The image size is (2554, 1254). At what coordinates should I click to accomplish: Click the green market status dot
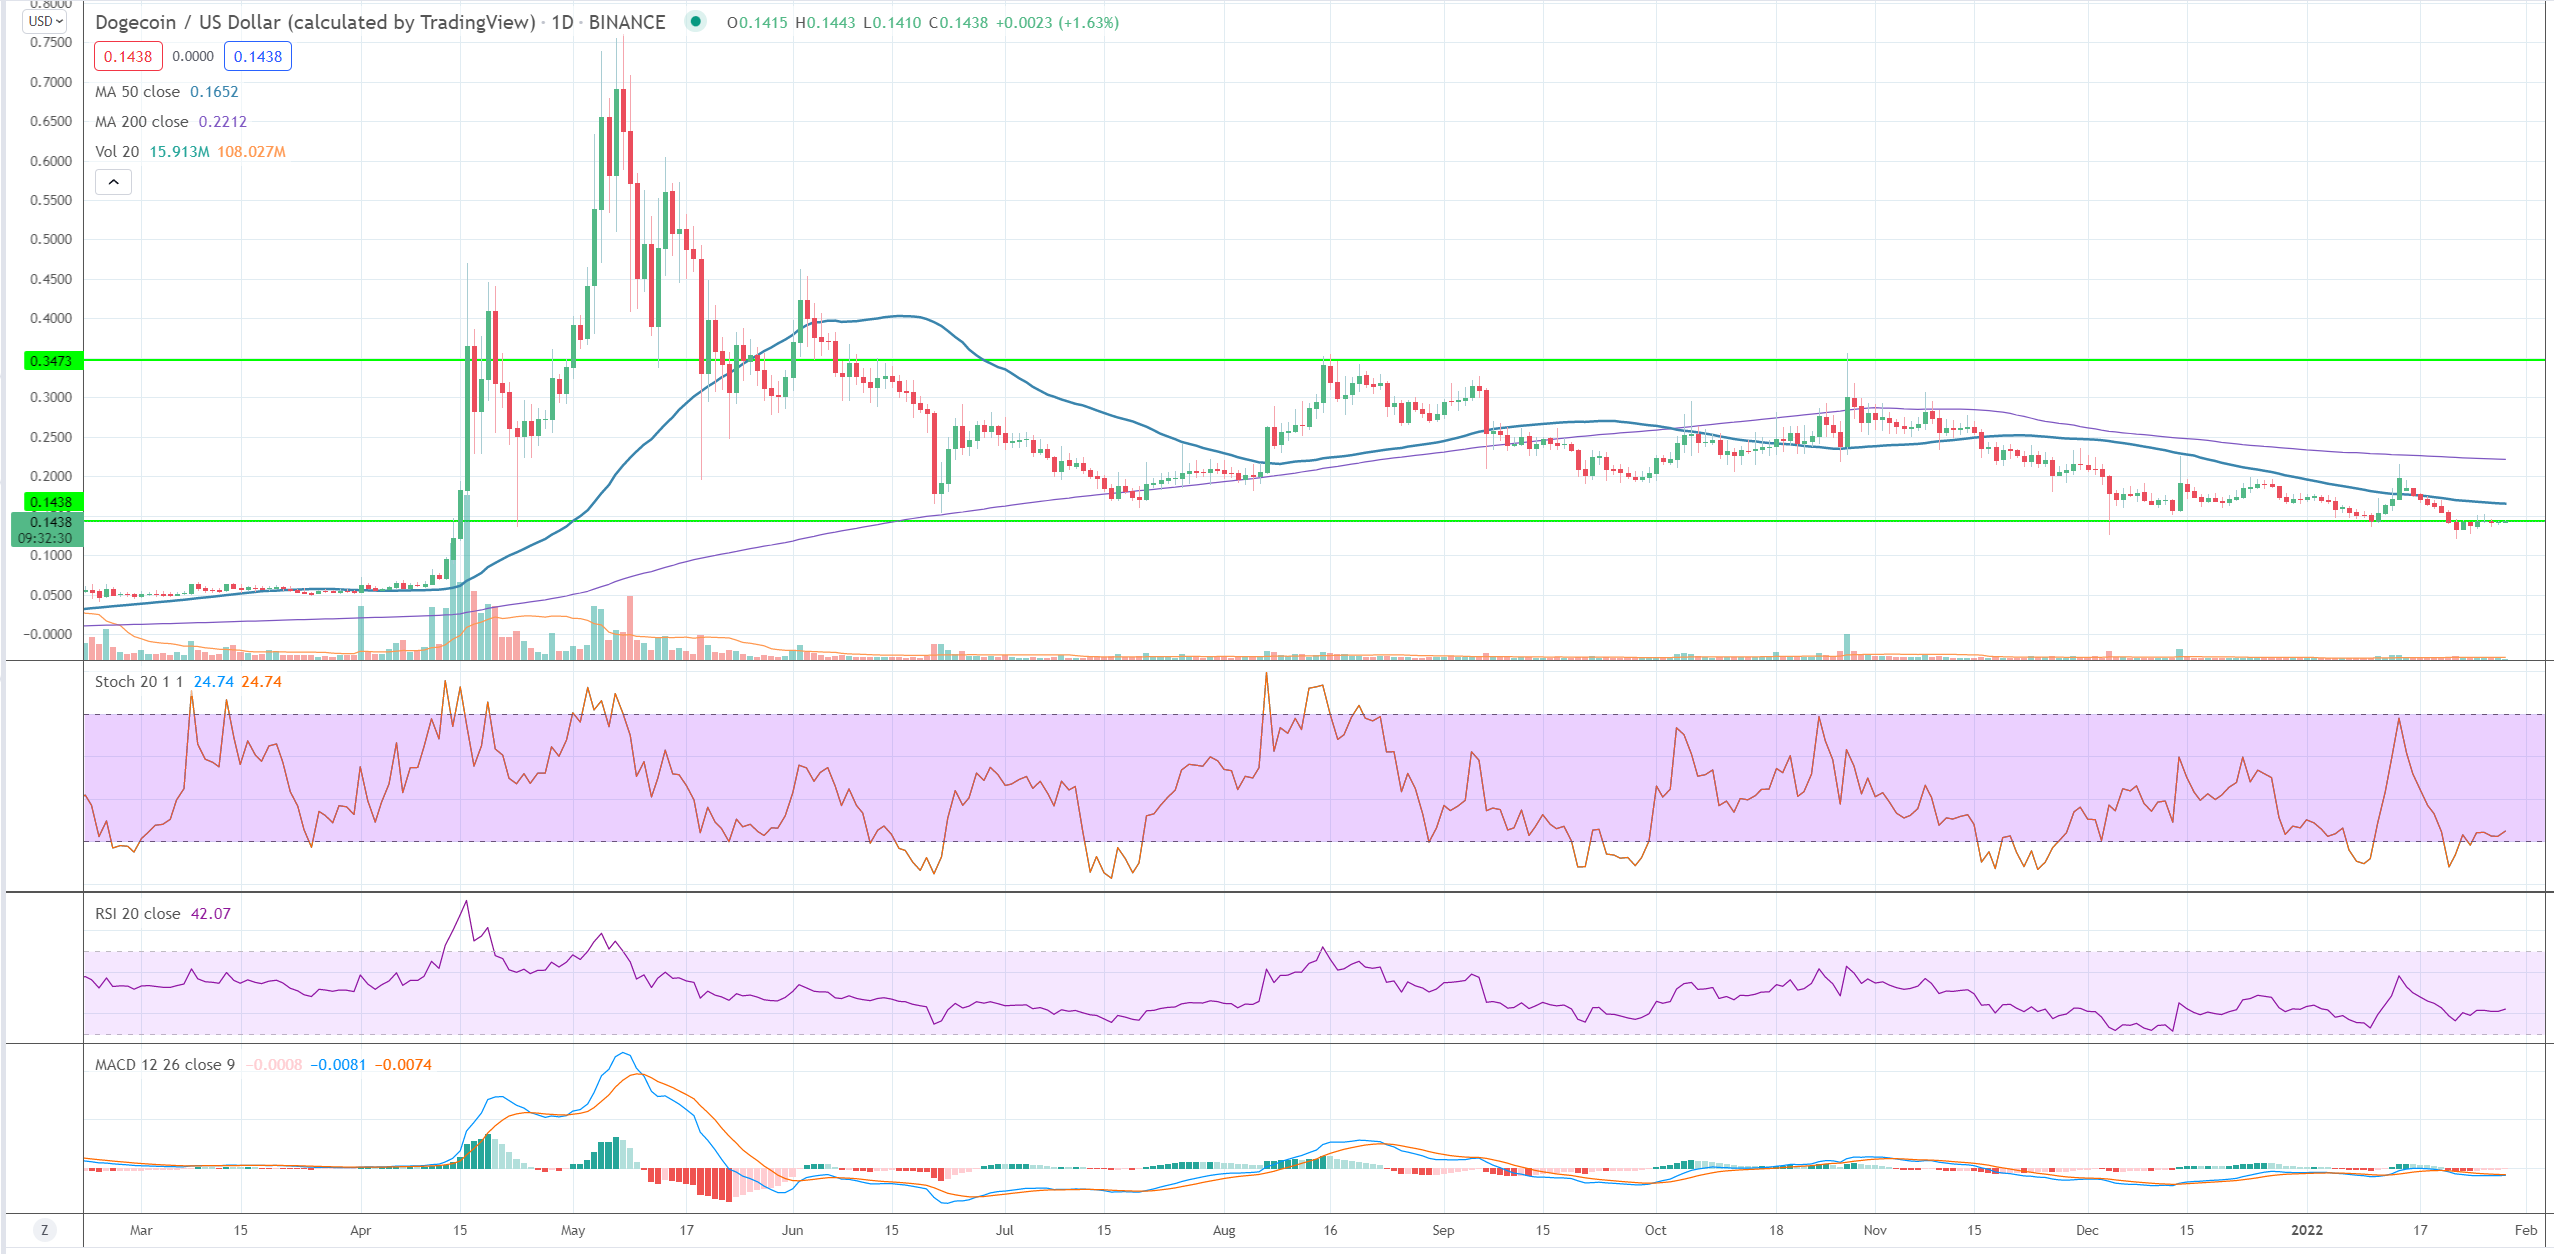point(695,21)
